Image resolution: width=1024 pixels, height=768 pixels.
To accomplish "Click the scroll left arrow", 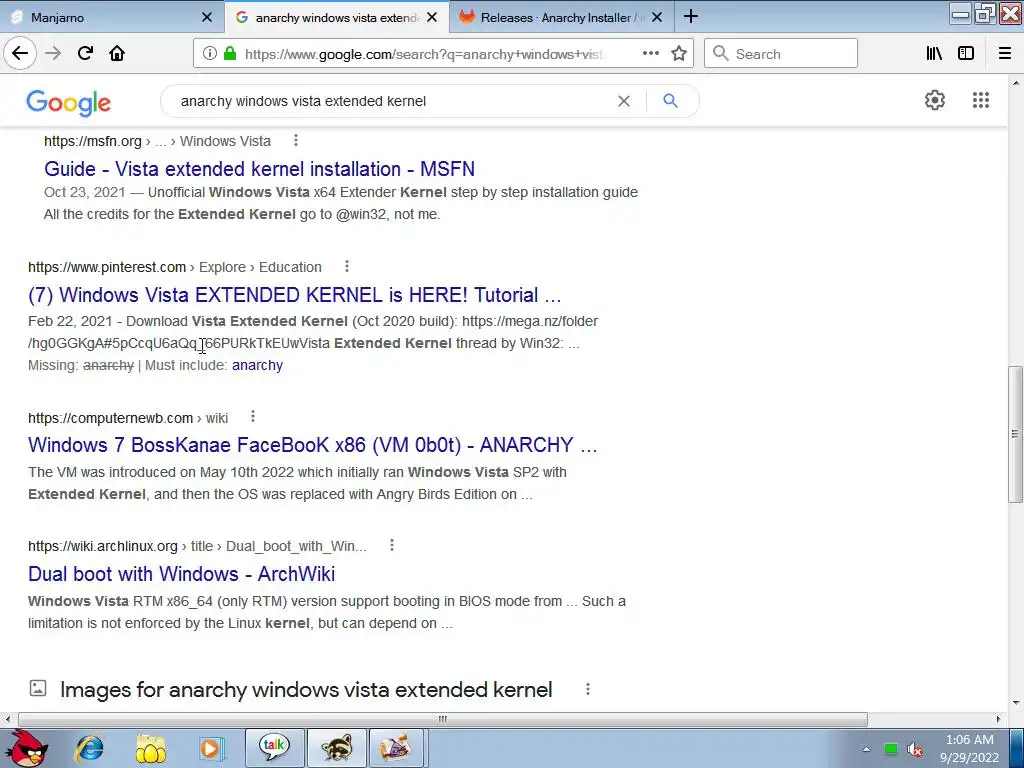I will coord(8,719).
